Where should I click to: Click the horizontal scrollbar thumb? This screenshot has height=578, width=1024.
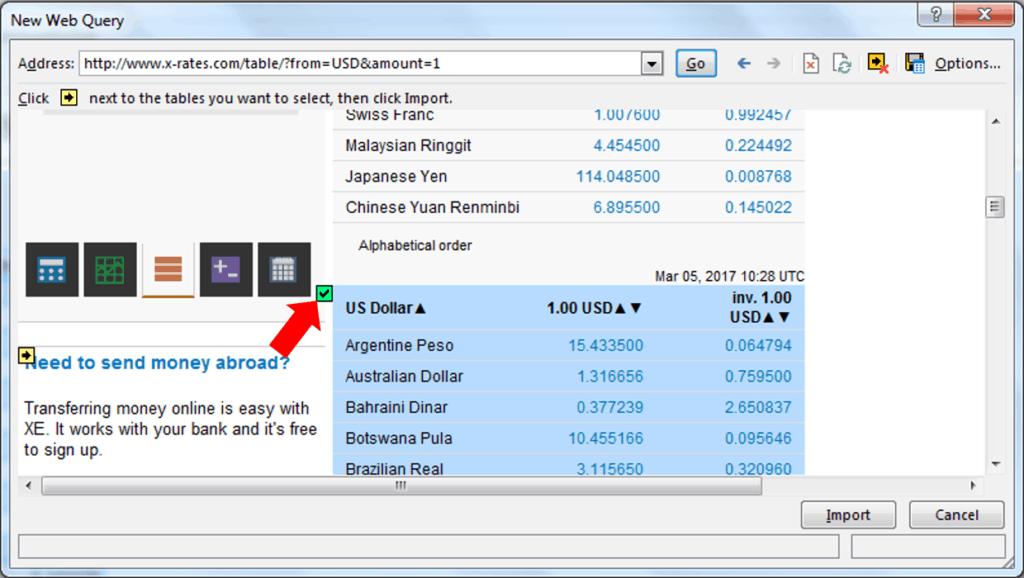click(x=400, y=485)
